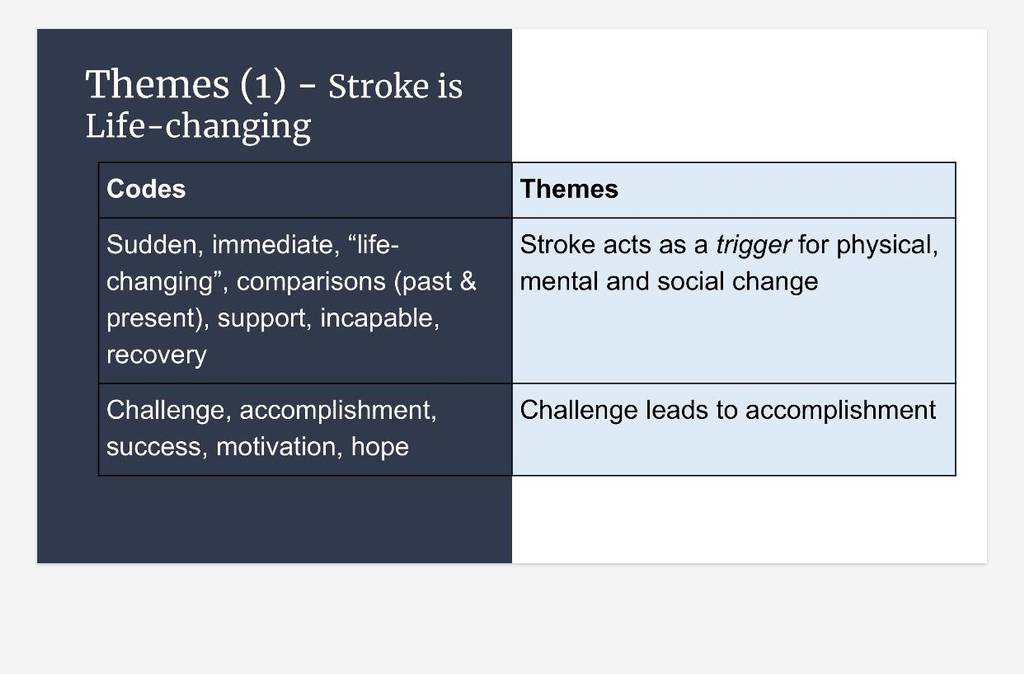The image size is (1024, 674).
Task: Click the white area below the table
Action: (x=749, y=519)
